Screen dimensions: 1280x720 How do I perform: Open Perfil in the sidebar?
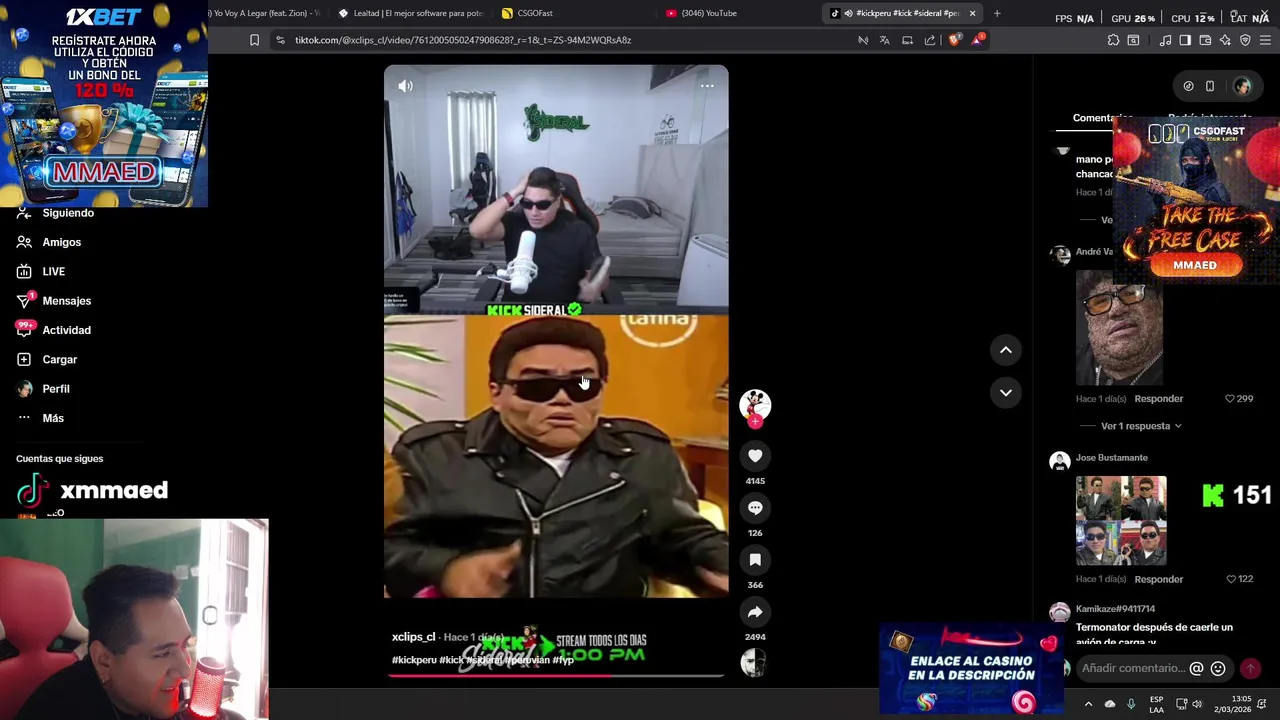55,389
